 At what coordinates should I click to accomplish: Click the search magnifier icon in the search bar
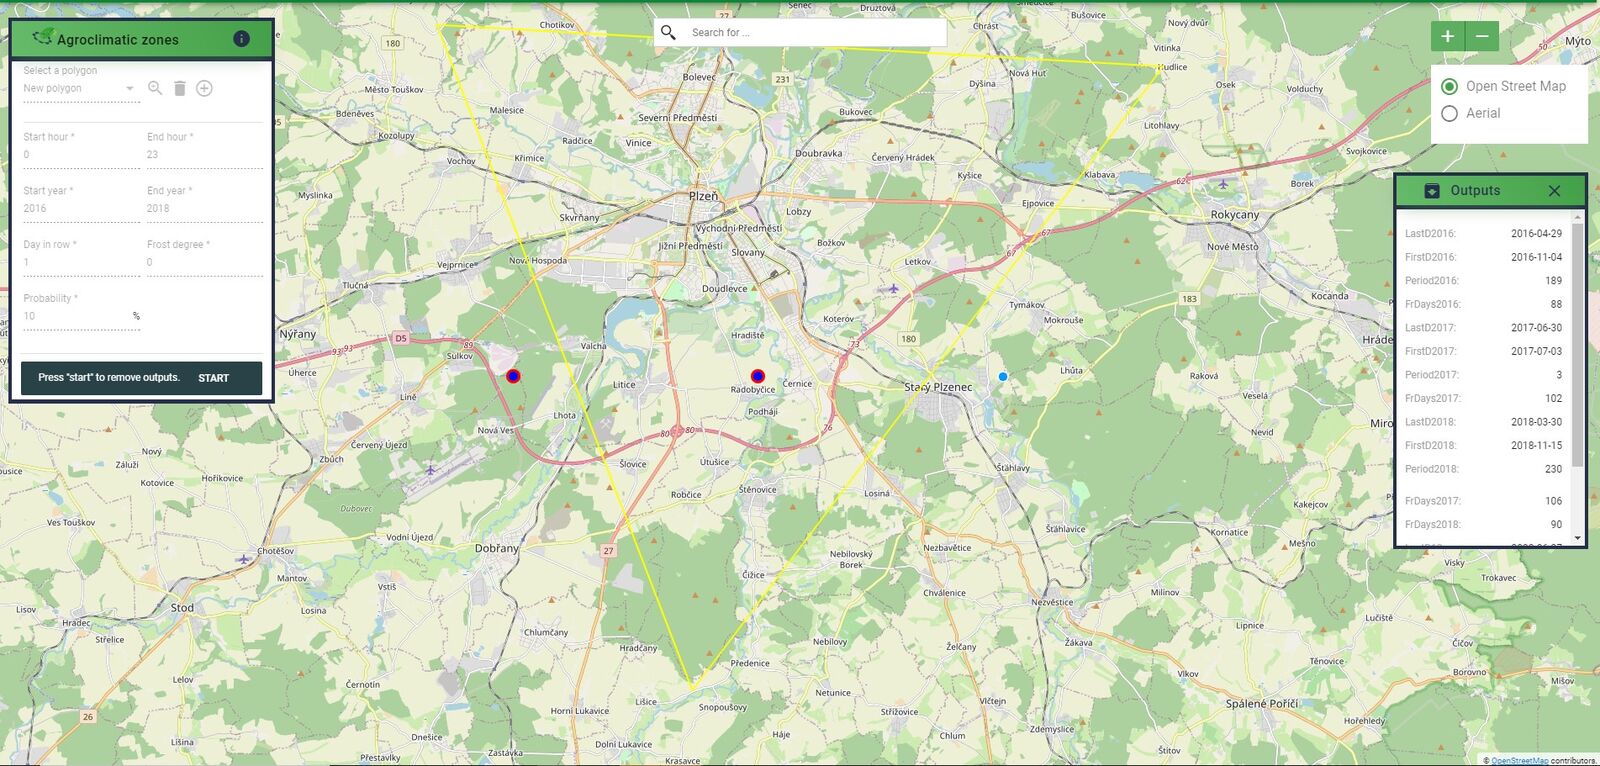669,32
